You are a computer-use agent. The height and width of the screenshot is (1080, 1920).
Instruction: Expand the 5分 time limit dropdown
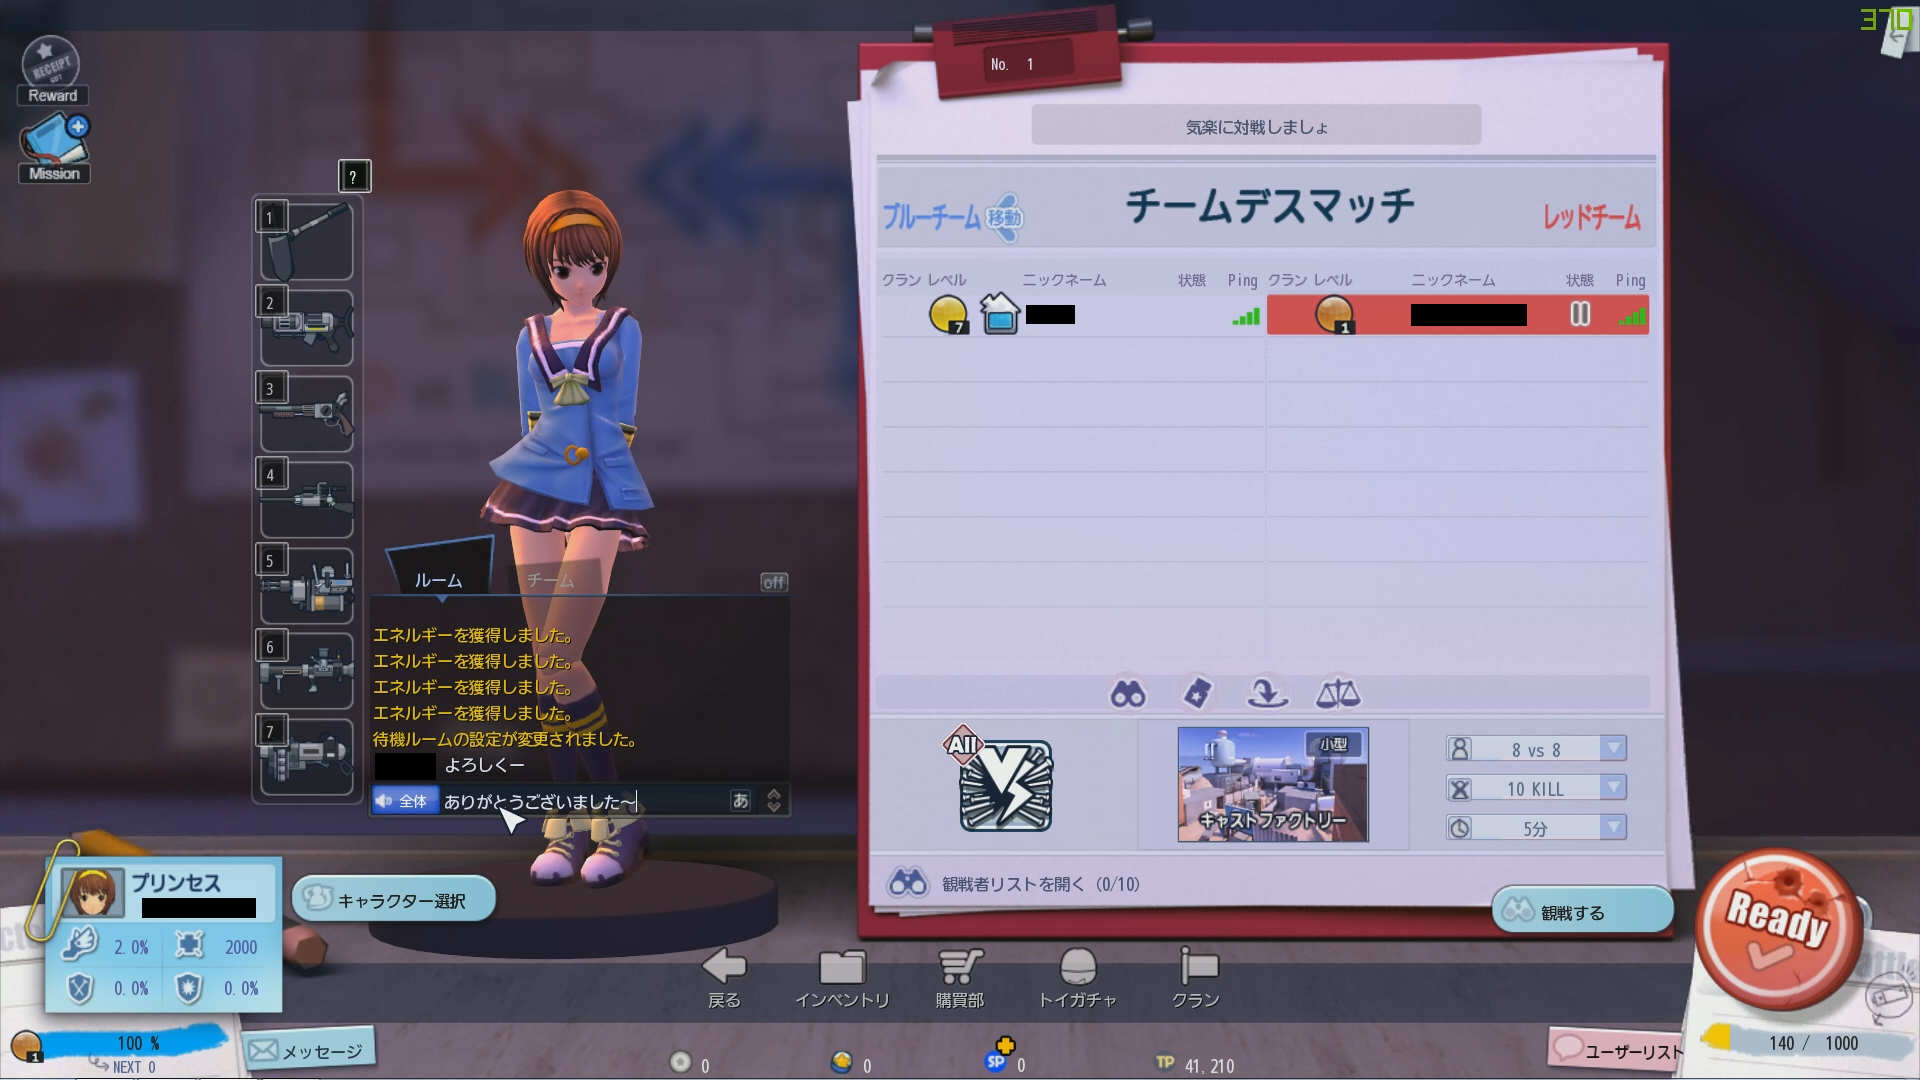click(x=1612, y=827)
